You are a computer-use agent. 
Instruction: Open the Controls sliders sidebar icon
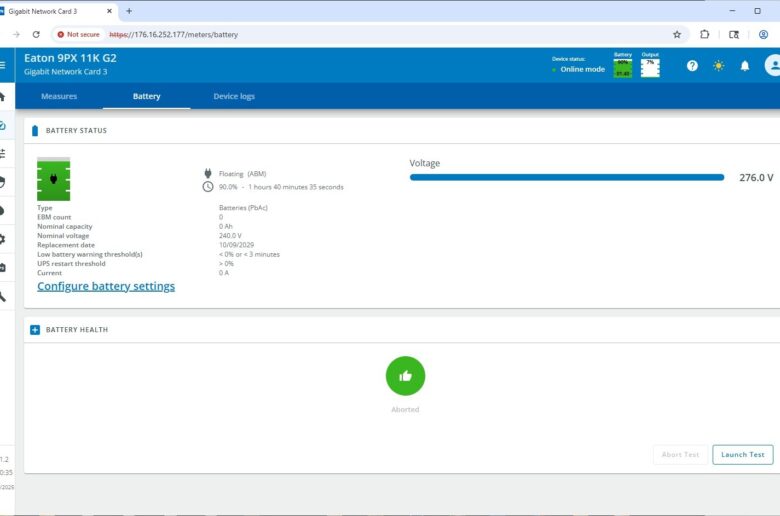3,153
